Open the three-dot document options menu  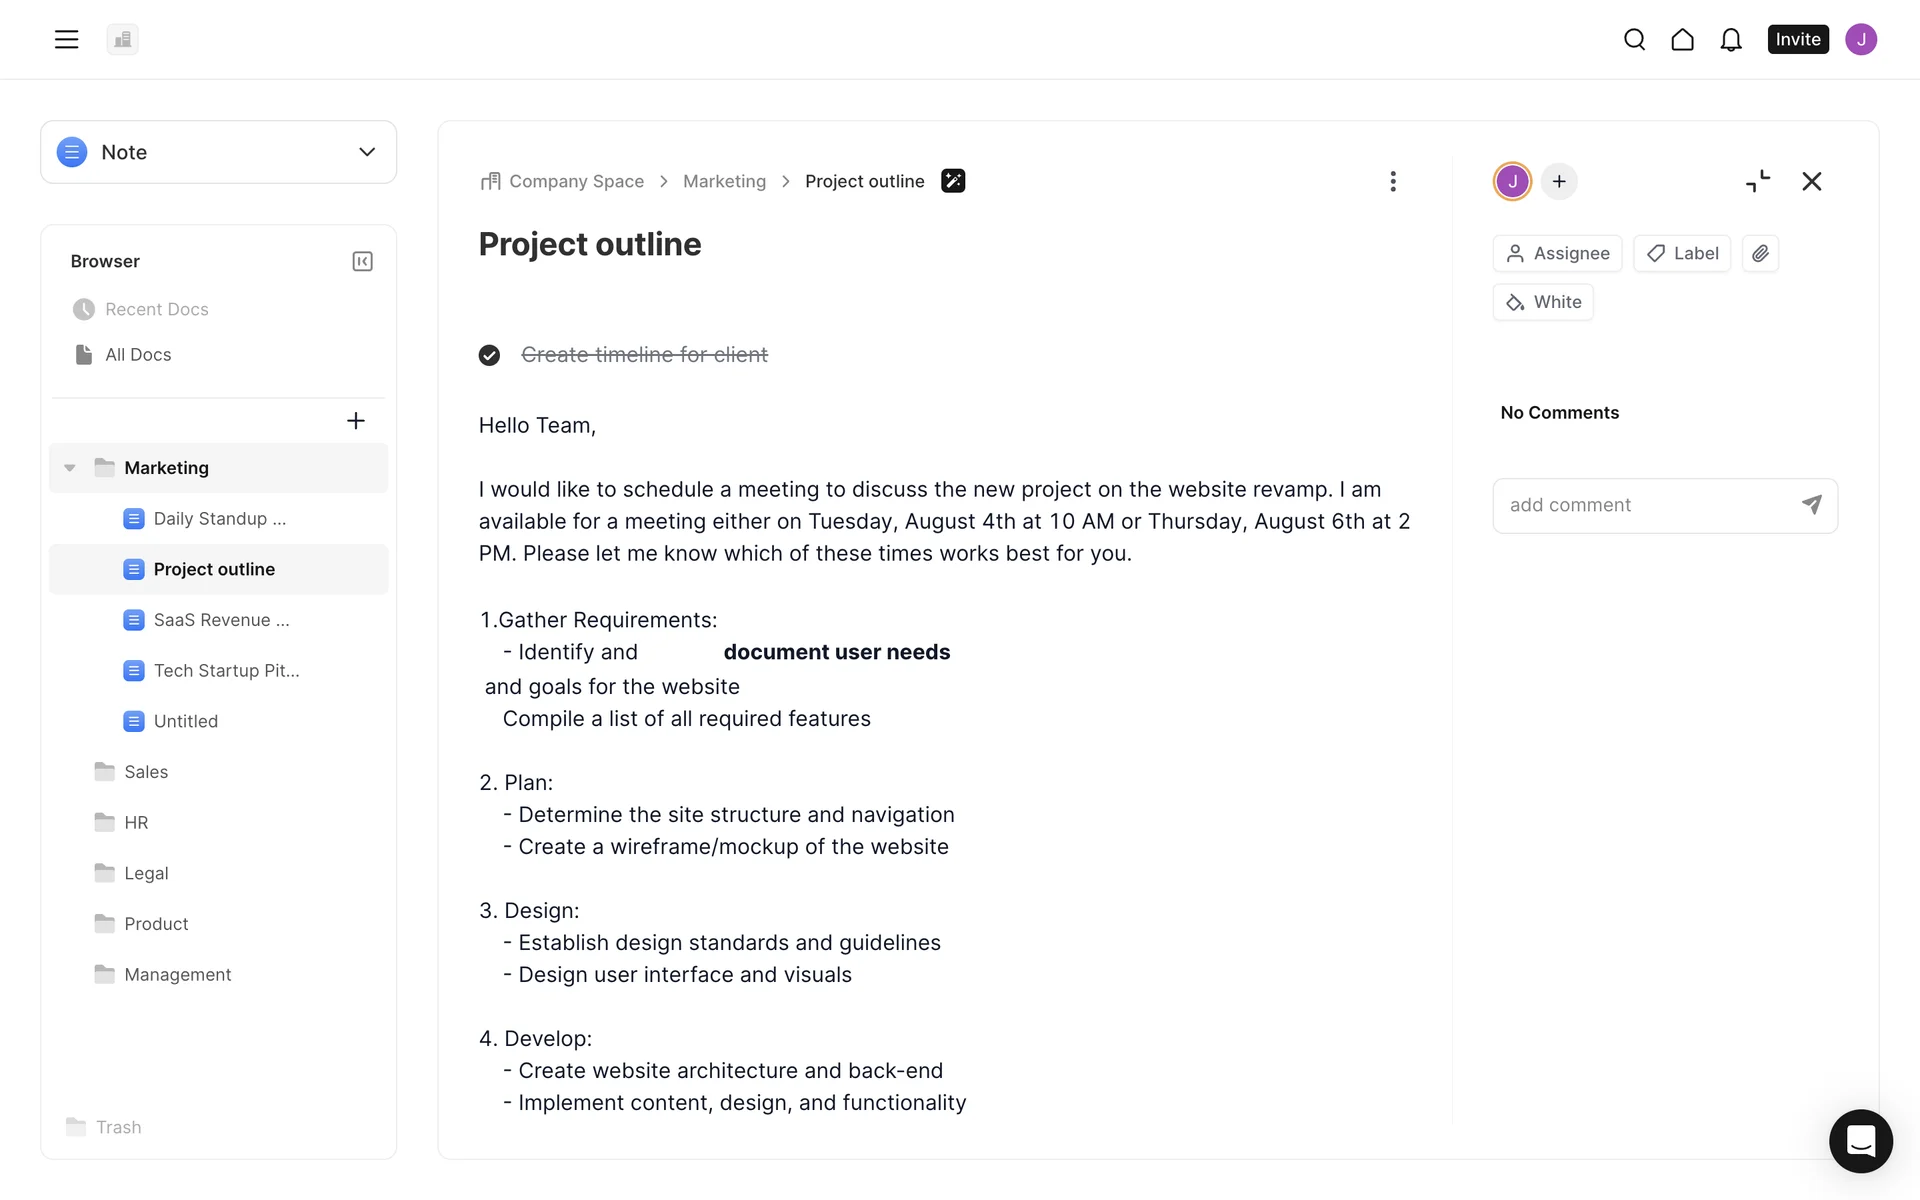click(x=1392, y=181)
